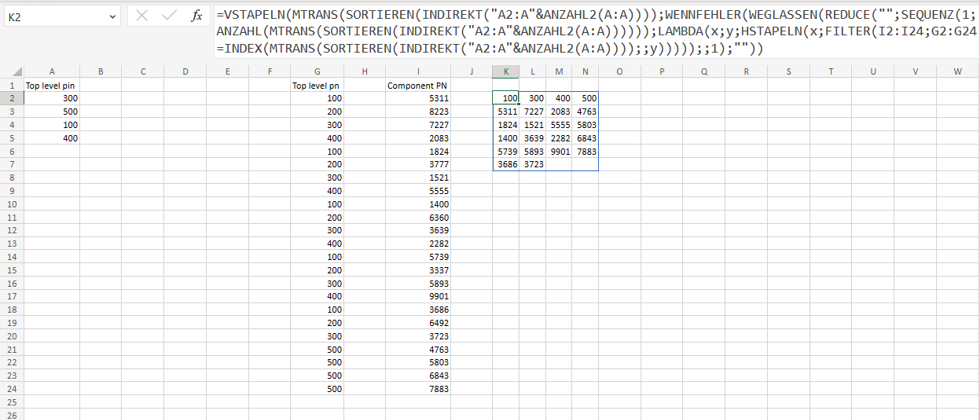Screen dimensions: 979x420
Task: Select row 24 header
Action: (x=12, y=389)
